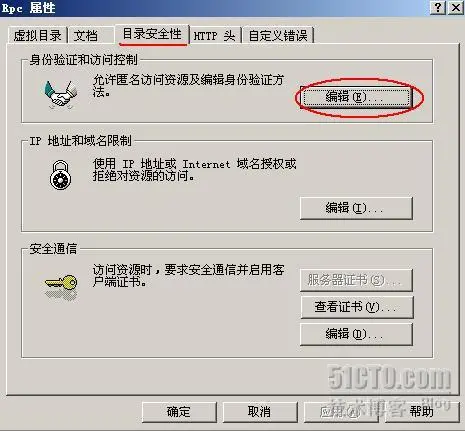465x431 pixels.
Task: Click the combination lock IP restriction icon
Action: coord(60,175)
